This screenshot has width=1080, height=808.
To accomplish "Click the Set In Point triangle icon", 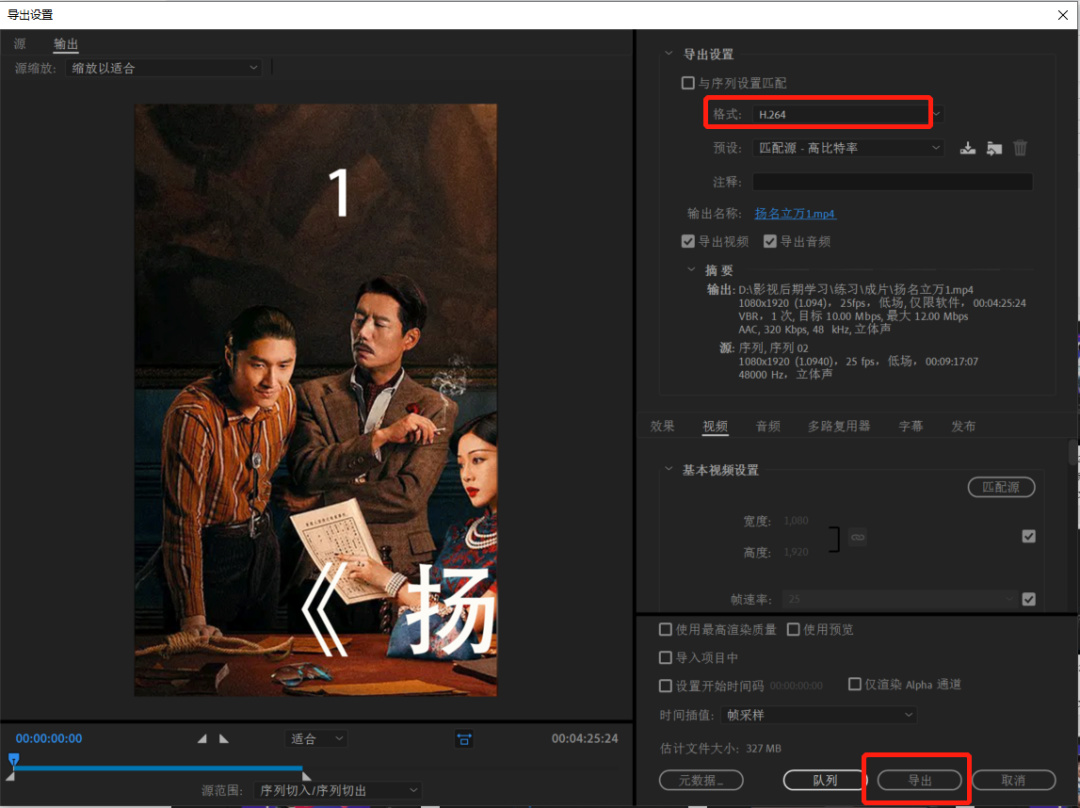I will tap(202, 739).
